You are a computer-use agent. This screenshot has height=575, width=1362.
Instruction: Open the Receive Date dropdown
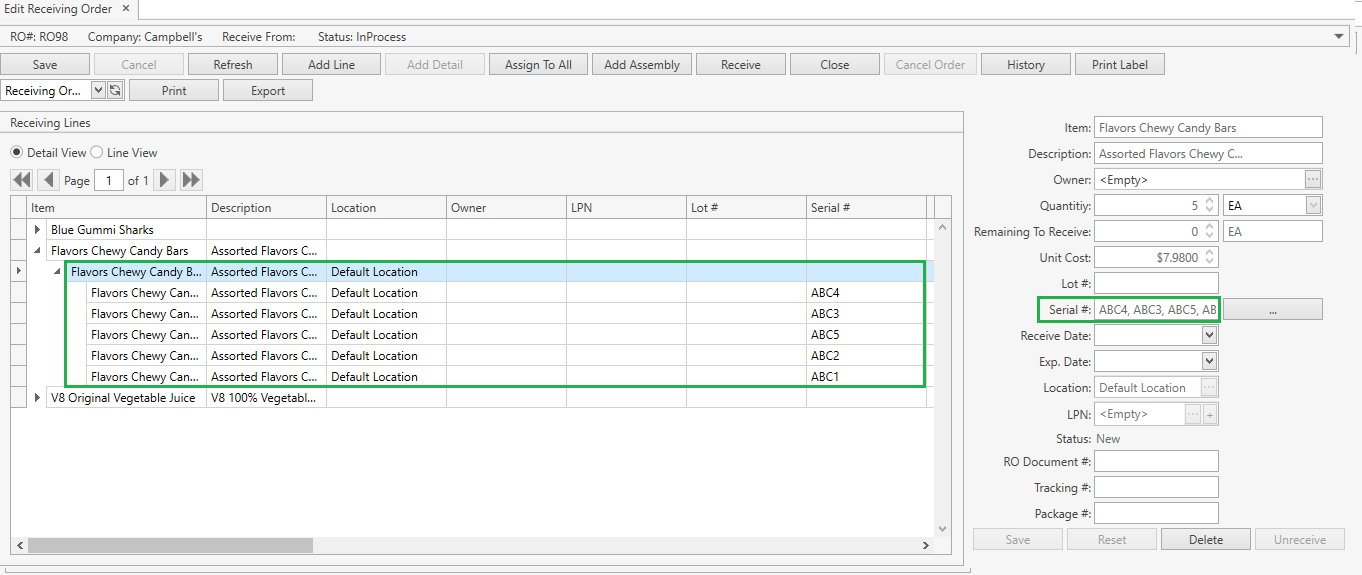[x=1209, y=336]
